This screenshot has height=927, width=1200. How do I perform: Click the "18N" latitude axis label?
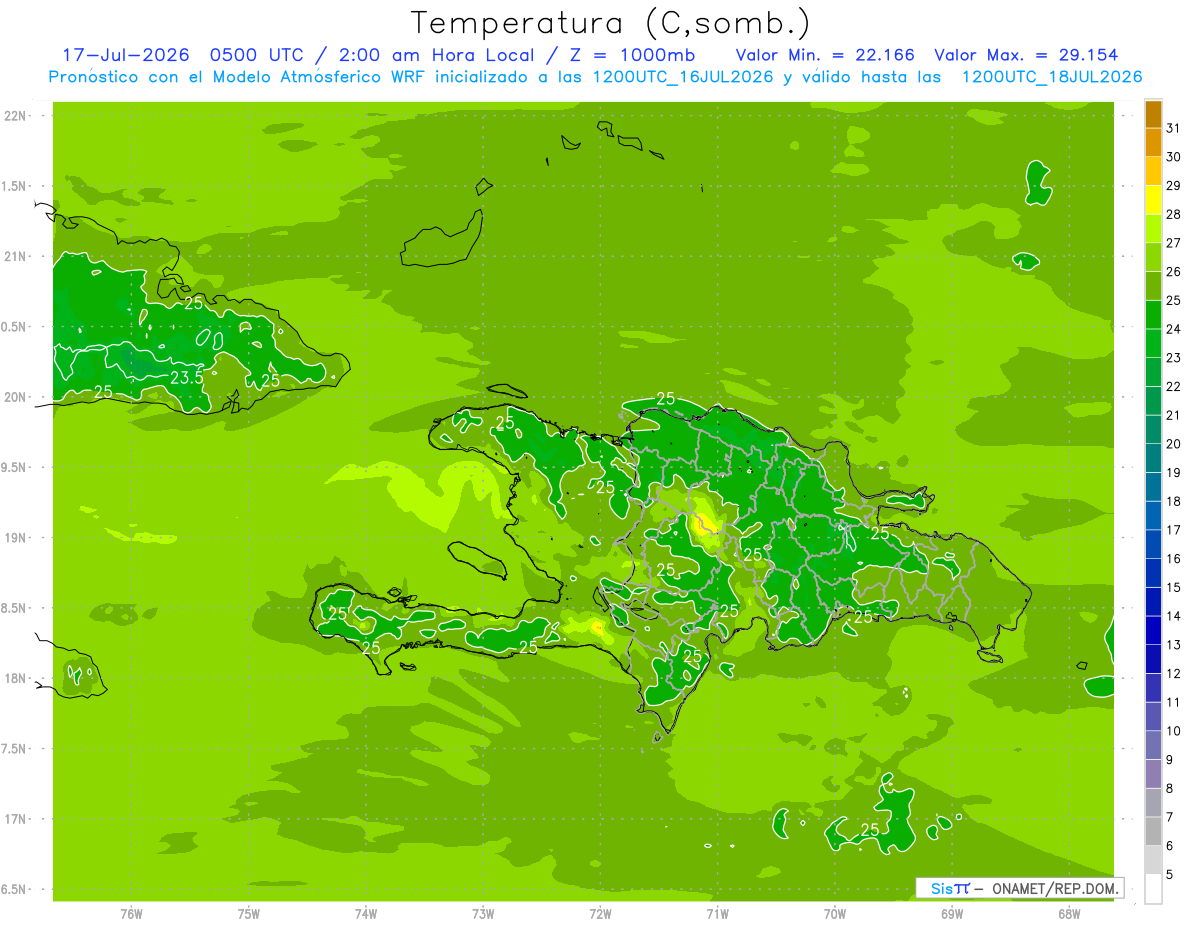16,678
